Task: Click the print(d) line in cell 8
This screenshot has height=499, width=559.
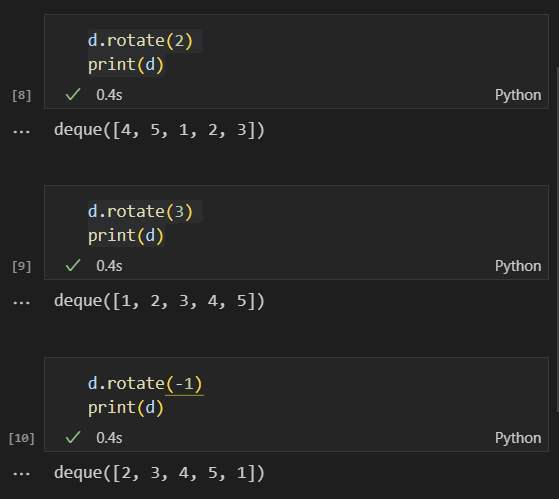Action: pyautogui.click(x=125, y=65)
